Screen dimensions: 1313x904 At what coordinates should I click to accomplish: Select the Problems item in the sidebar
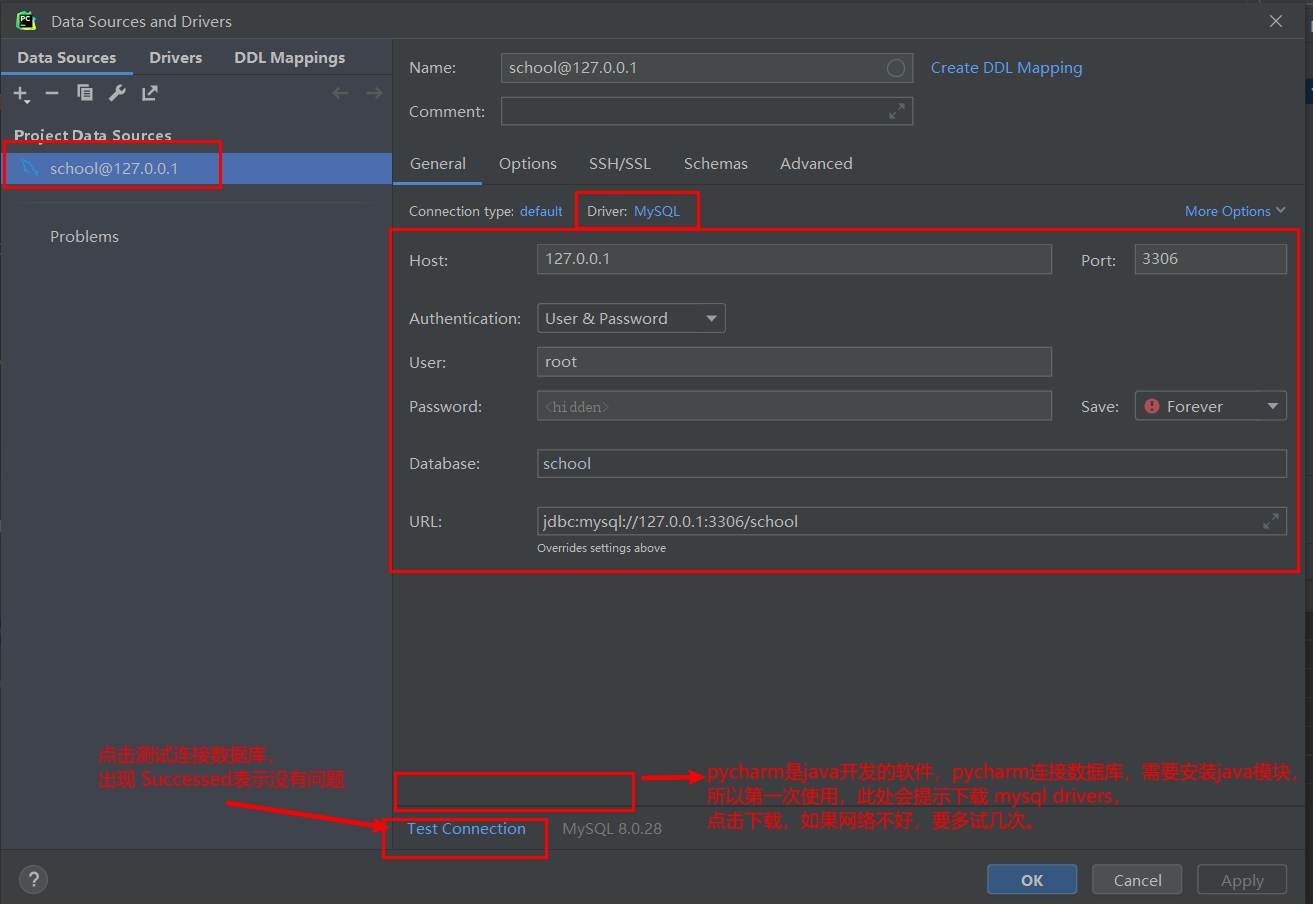click(84, 237)
